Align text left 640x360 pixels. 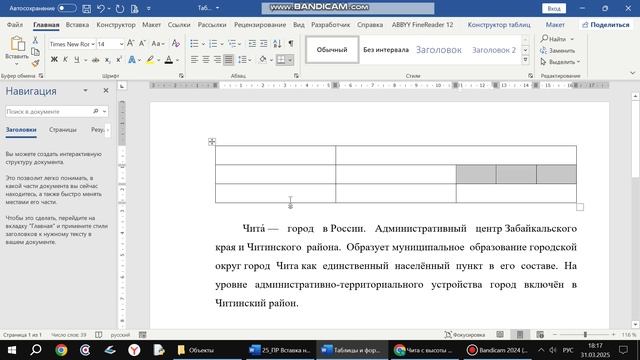[x=194, y=60]
